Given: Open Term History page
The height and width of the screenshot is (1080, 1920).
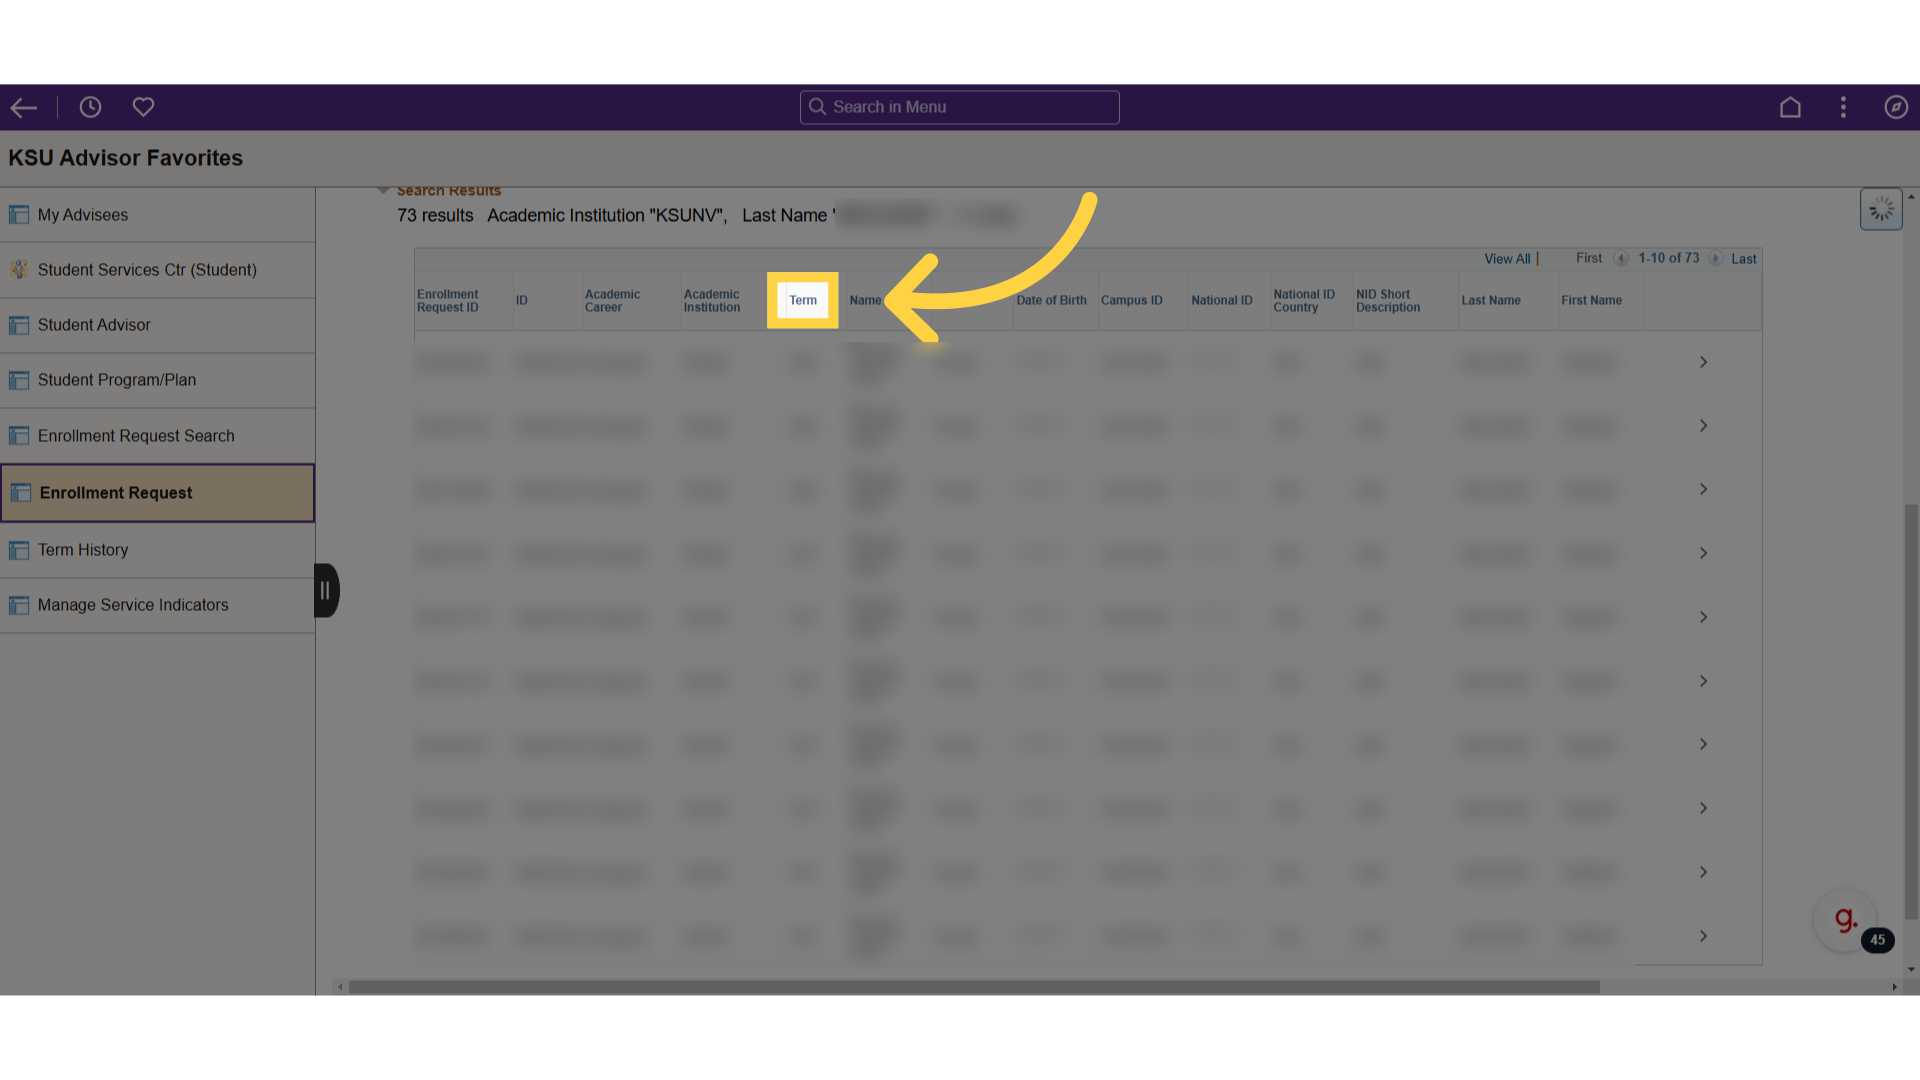Looking at the screenshot, I should [x=157, y=550].
